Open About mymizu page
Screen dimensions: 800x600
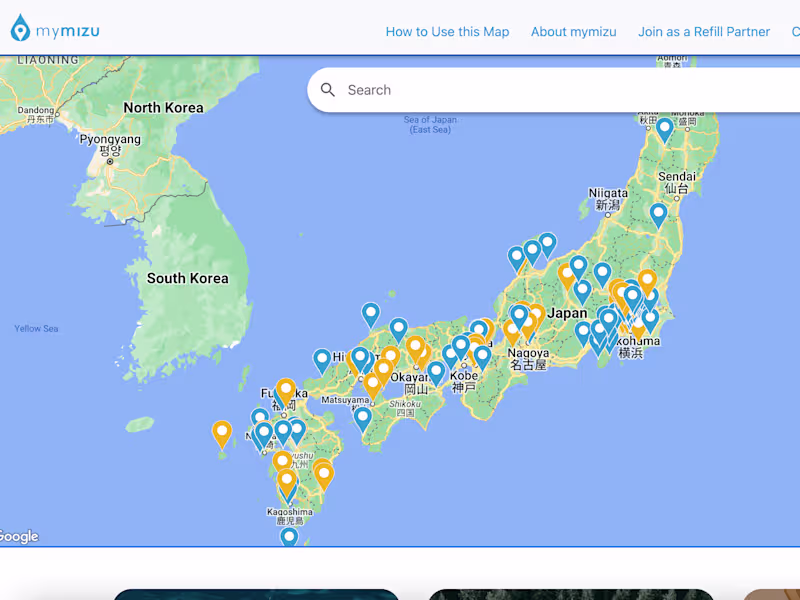pos(573,32)
